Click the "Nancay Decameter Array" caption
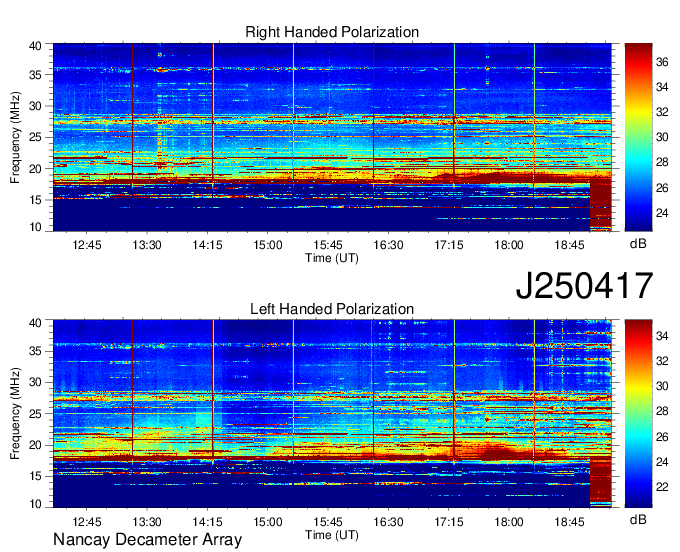 coord(147,540)
